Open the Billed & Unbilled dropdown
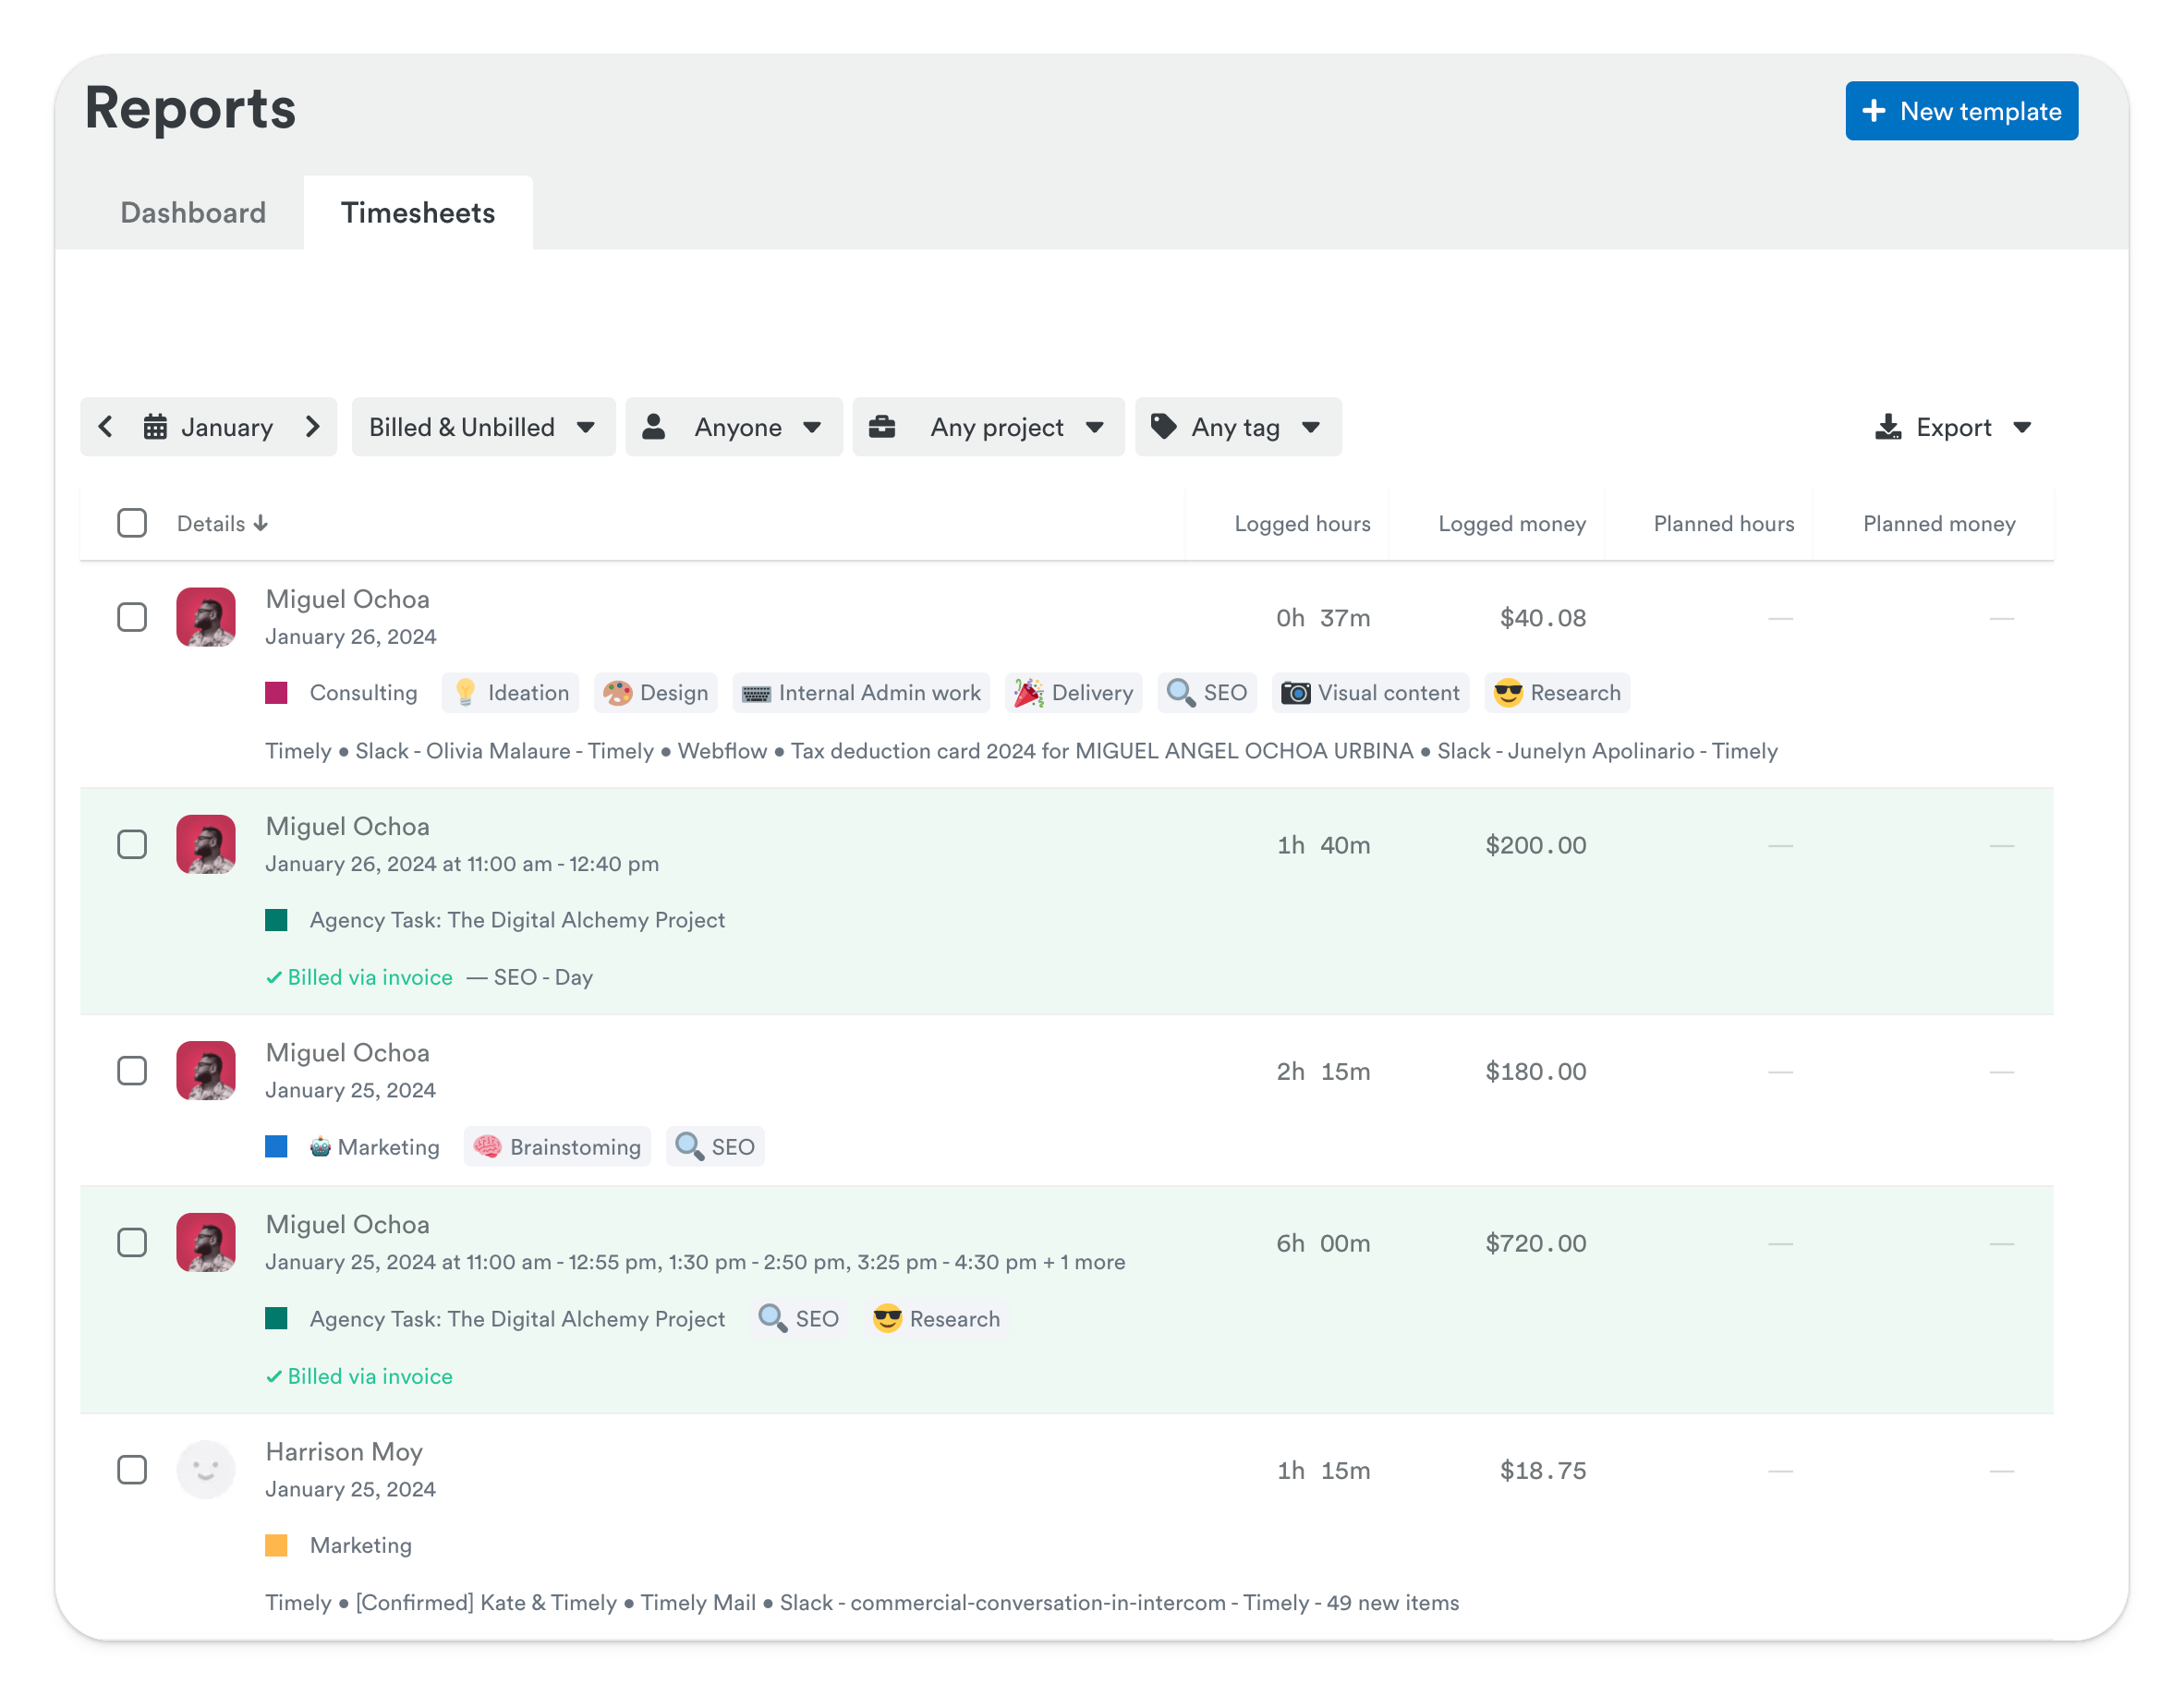This screenshot has width=2184, height=1696. click(x=483, y=427)
